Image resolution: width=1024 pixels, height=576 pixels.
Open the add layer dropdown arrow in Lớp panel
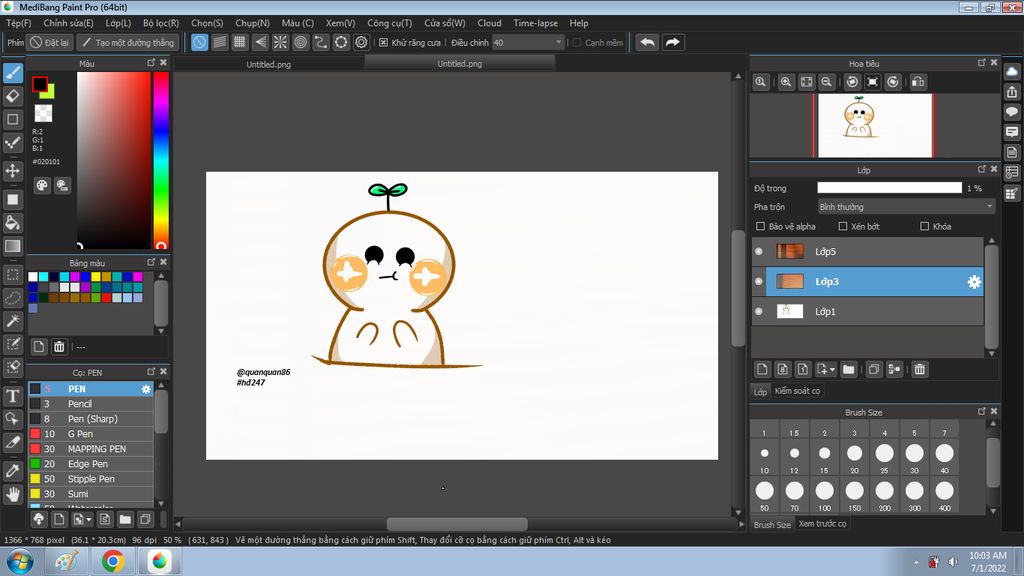832,370
